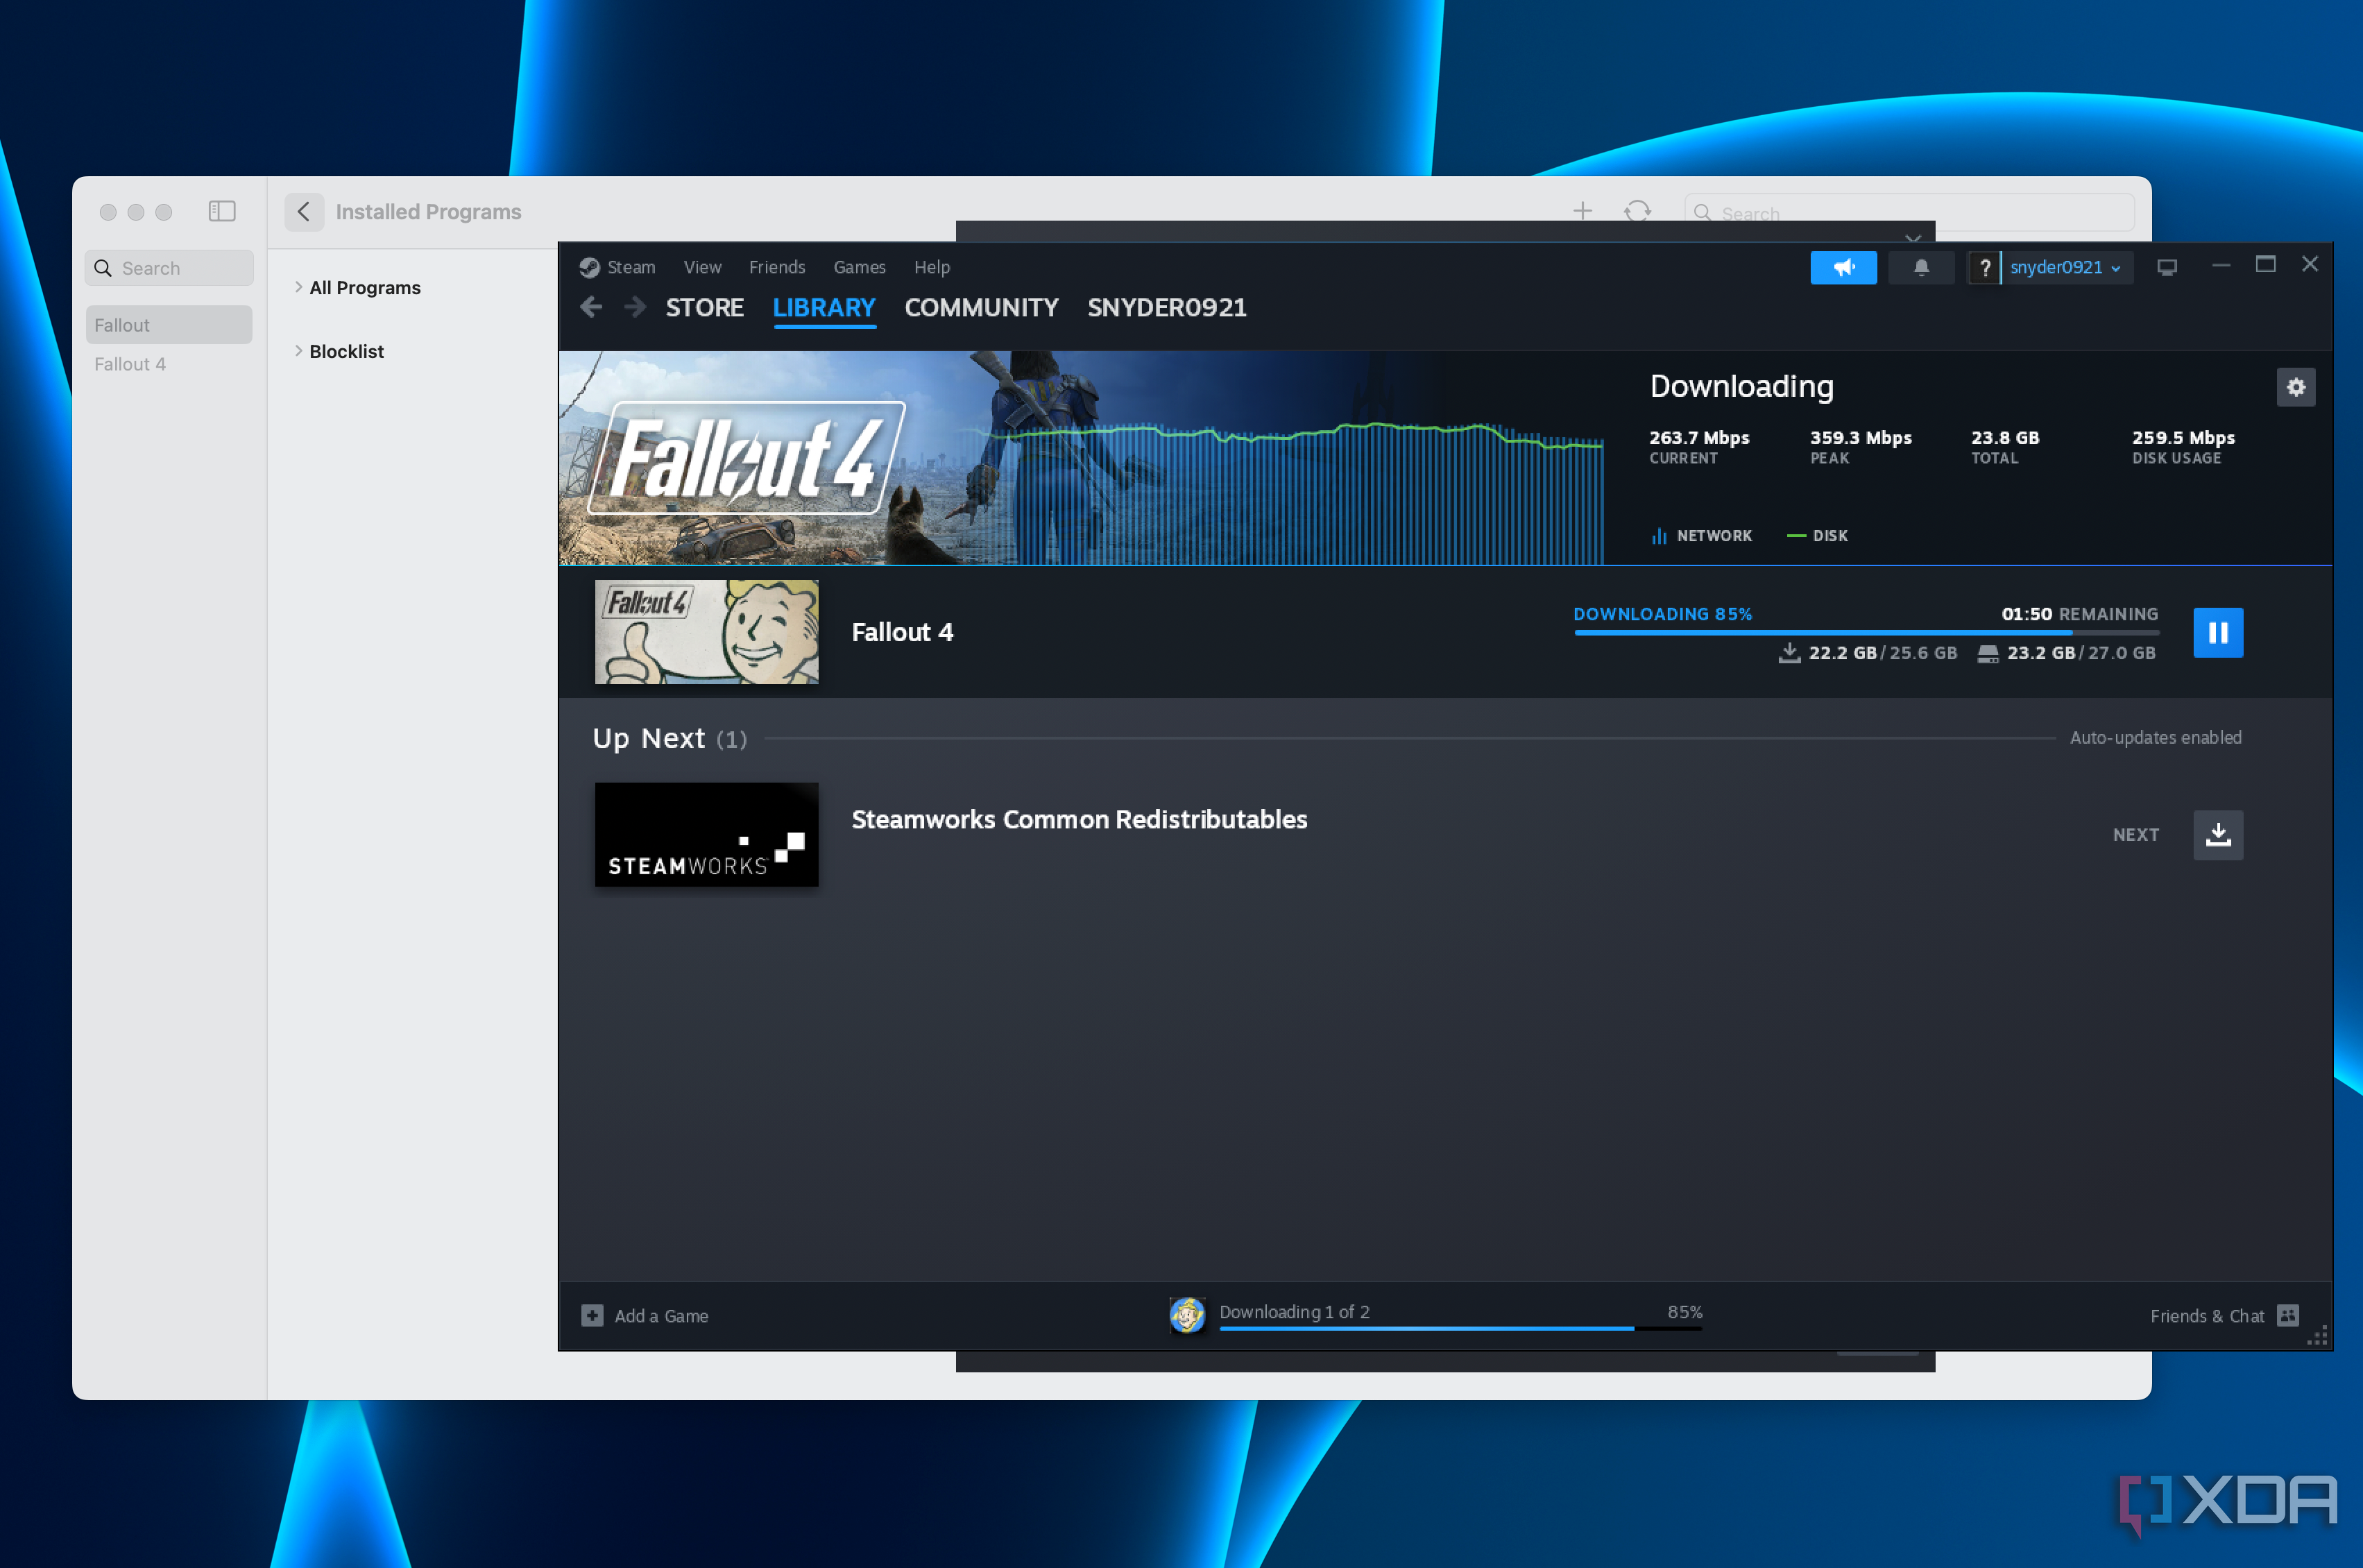Open Friends & Chat
2363x1568 pixels.
pyautogui.click(x=2207, y=1316)
